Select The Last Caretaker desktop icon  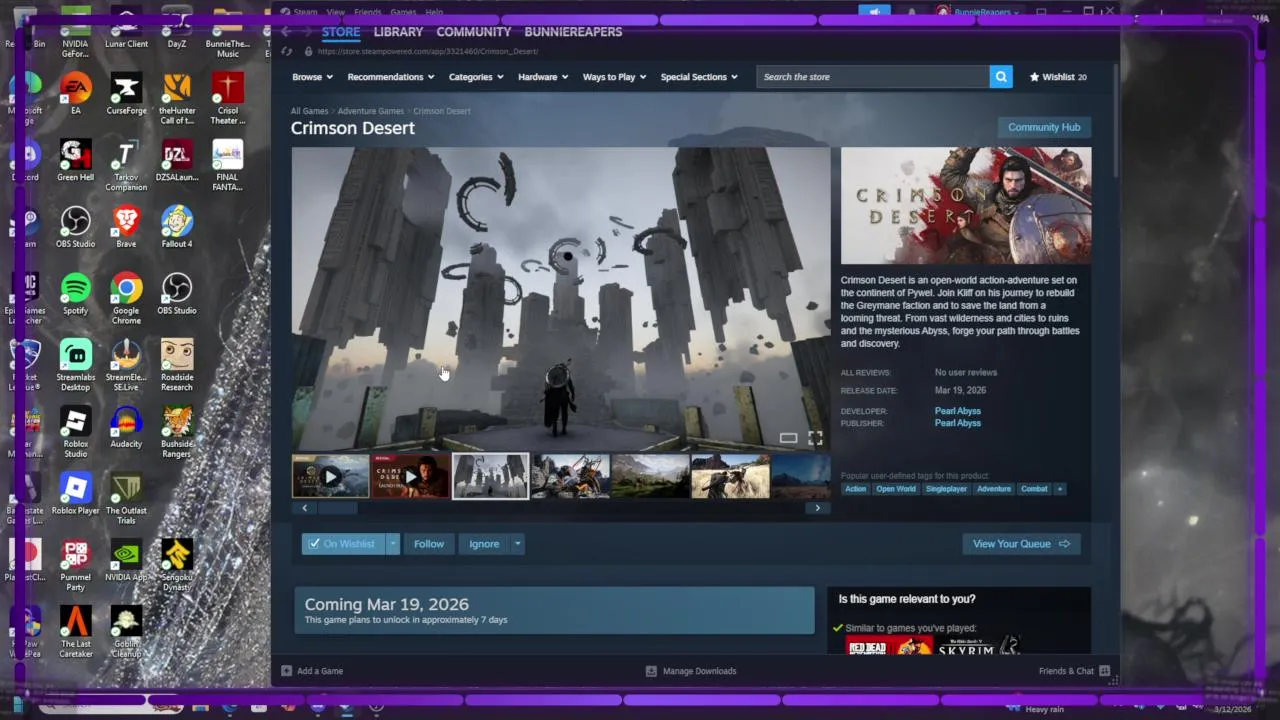point(75,632)
